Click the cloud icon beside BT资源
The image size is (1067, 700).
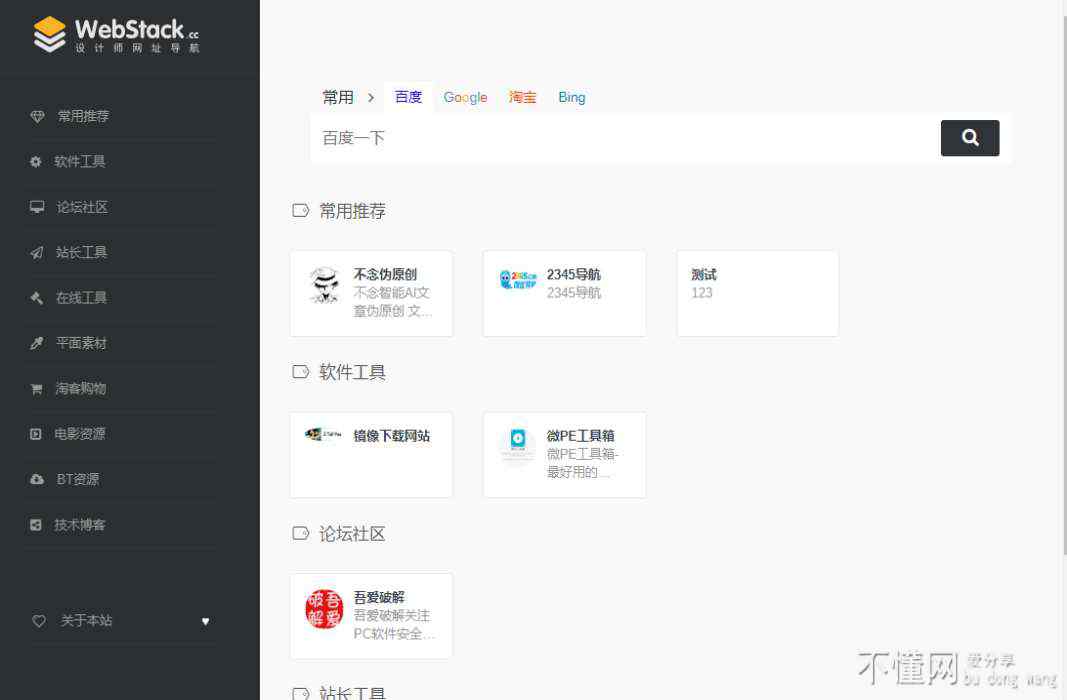pos(37,480)
